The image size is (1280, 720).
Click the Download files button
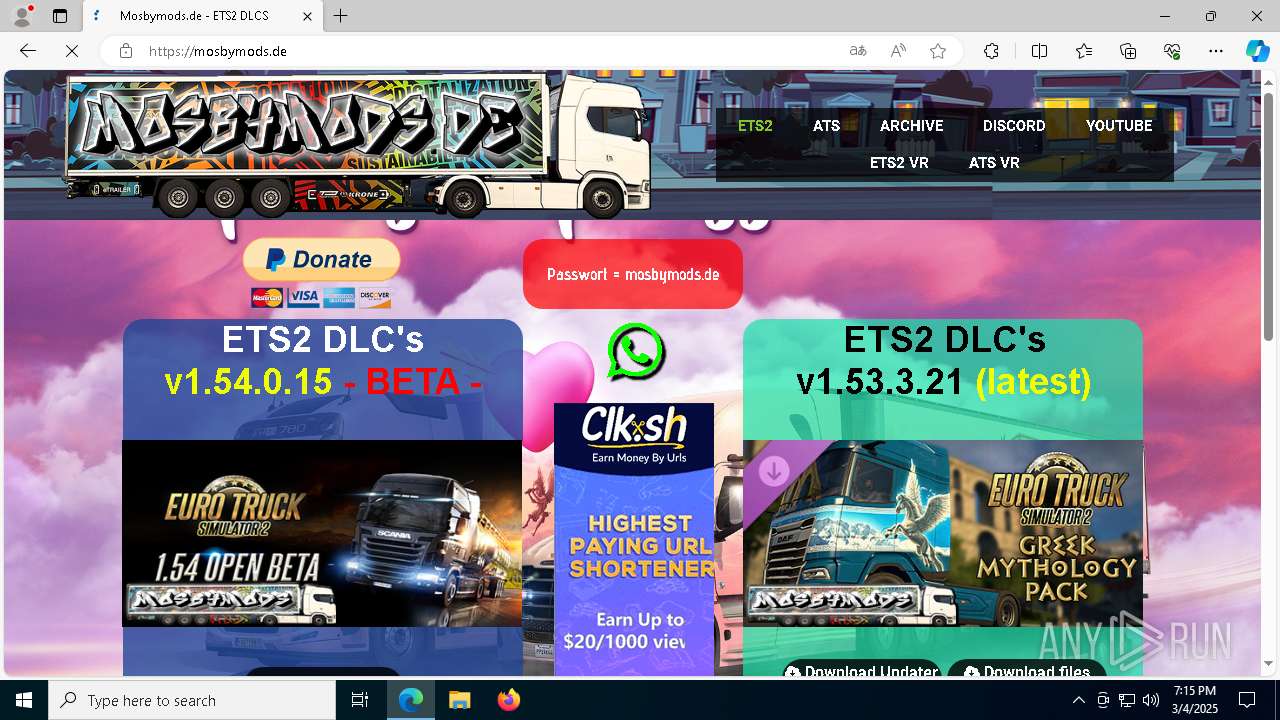[1027, 669]
